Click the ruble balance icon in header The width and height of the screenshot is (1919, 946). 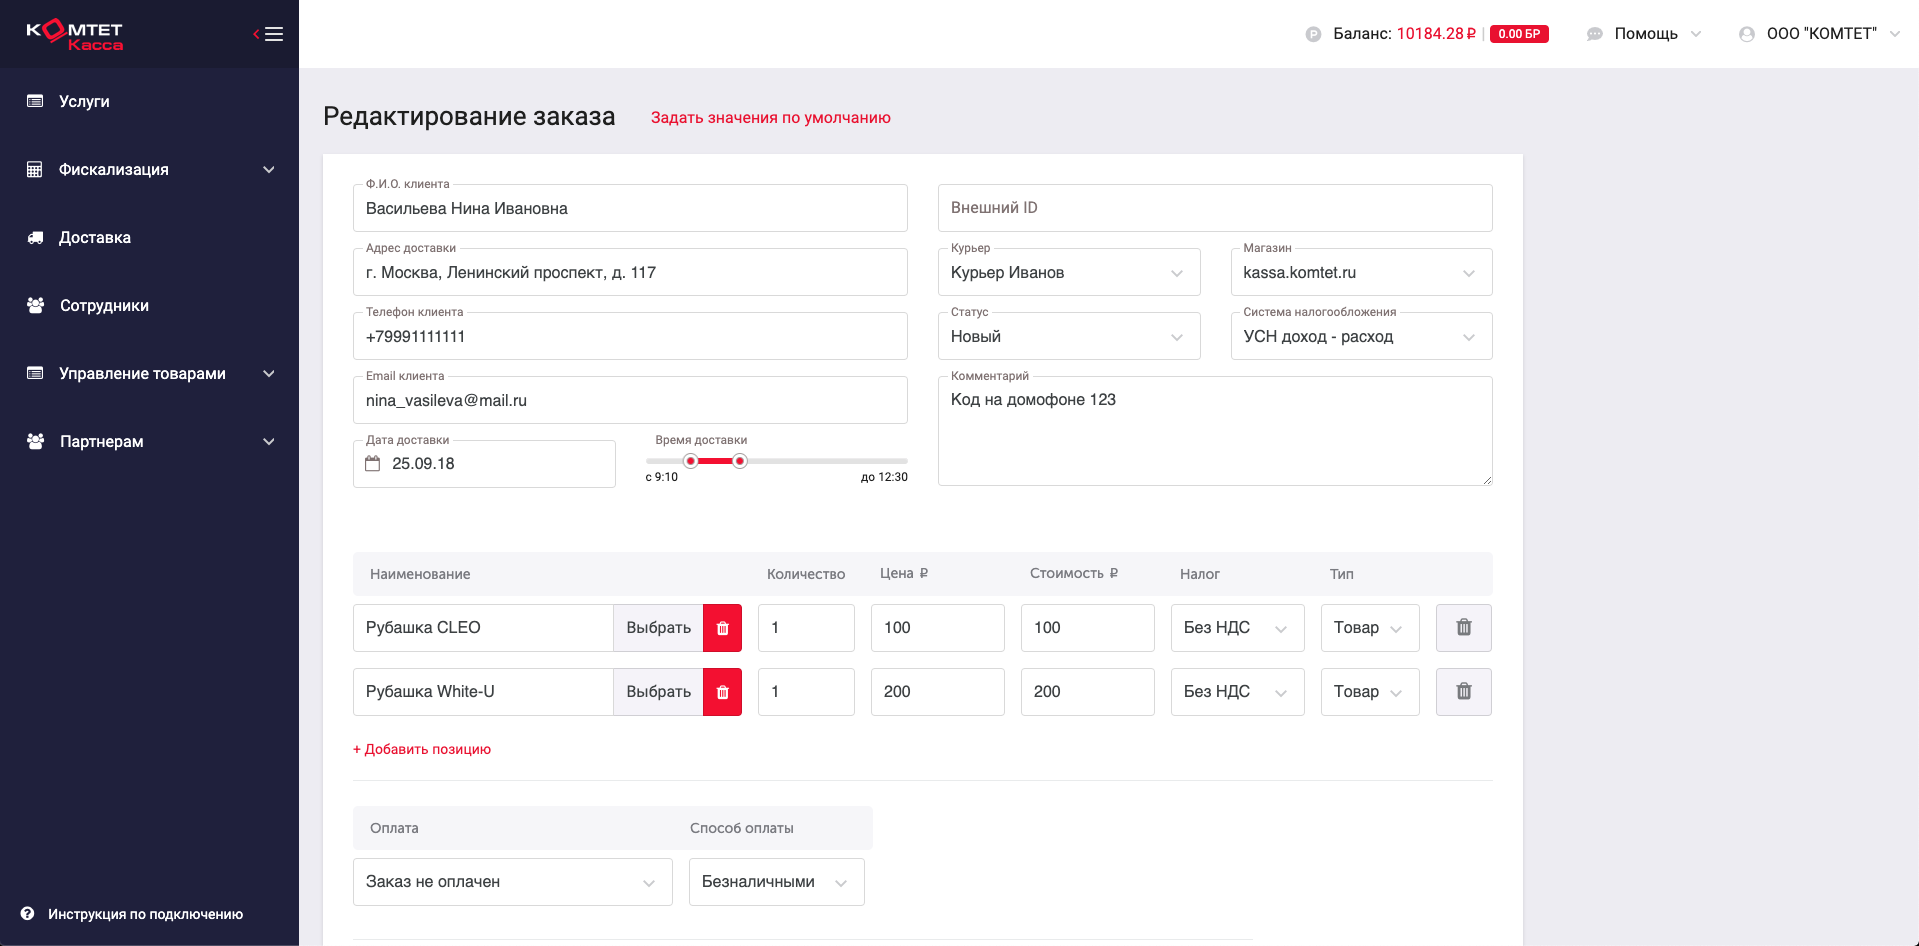pos(1313,34)
